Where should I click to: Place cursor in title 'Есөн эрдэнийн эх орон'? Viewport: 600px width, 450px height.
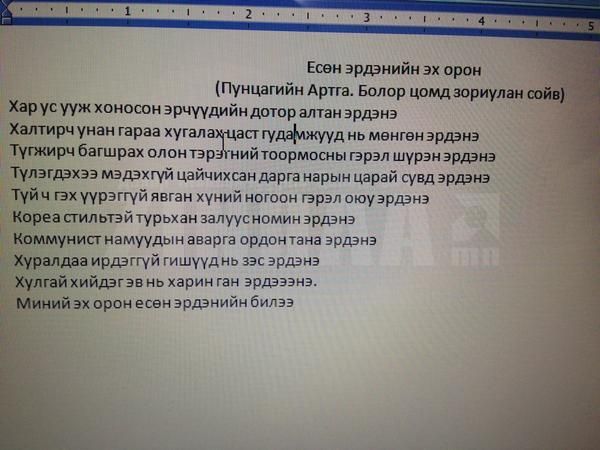coord(394,70)
